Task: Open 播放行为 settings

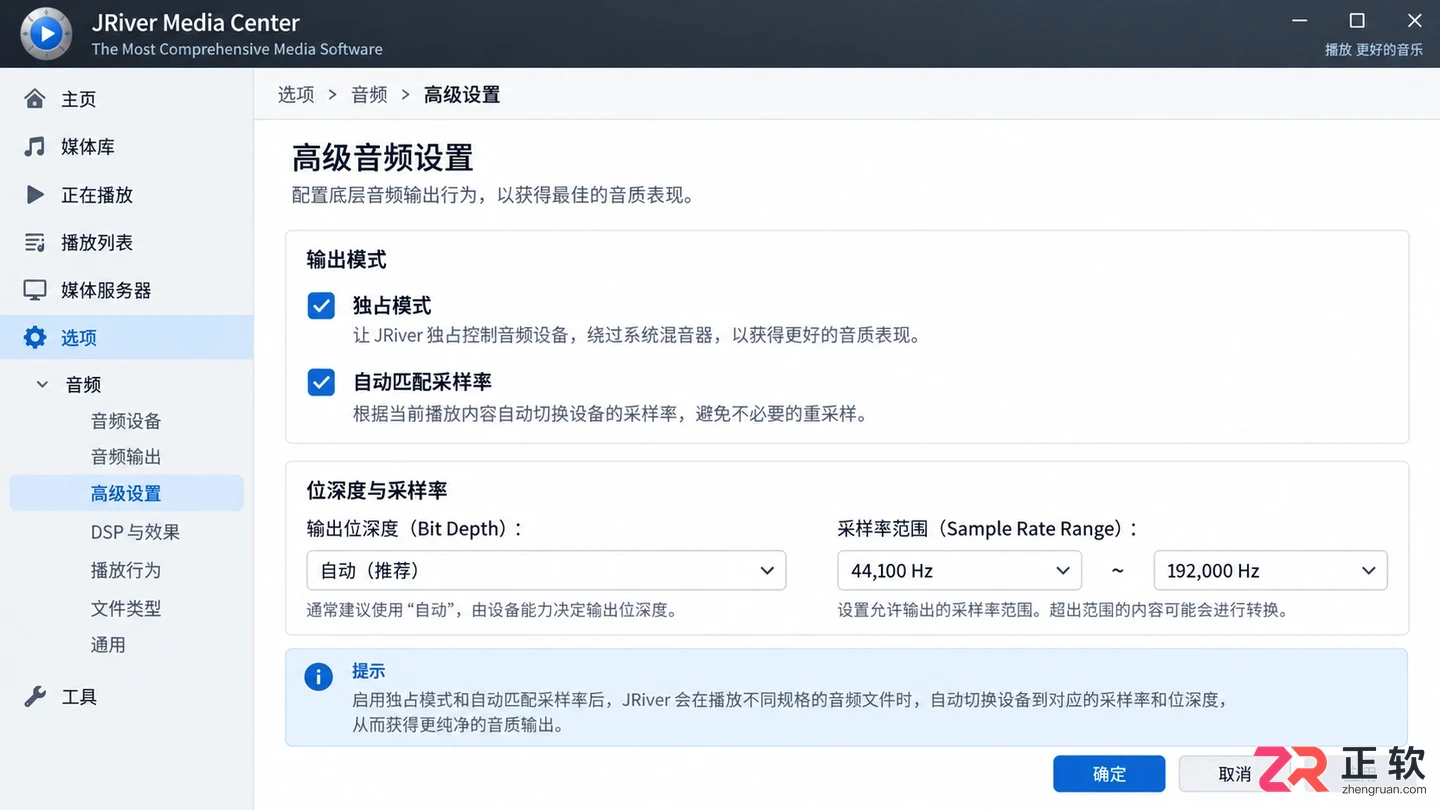Action: [126, 570]
